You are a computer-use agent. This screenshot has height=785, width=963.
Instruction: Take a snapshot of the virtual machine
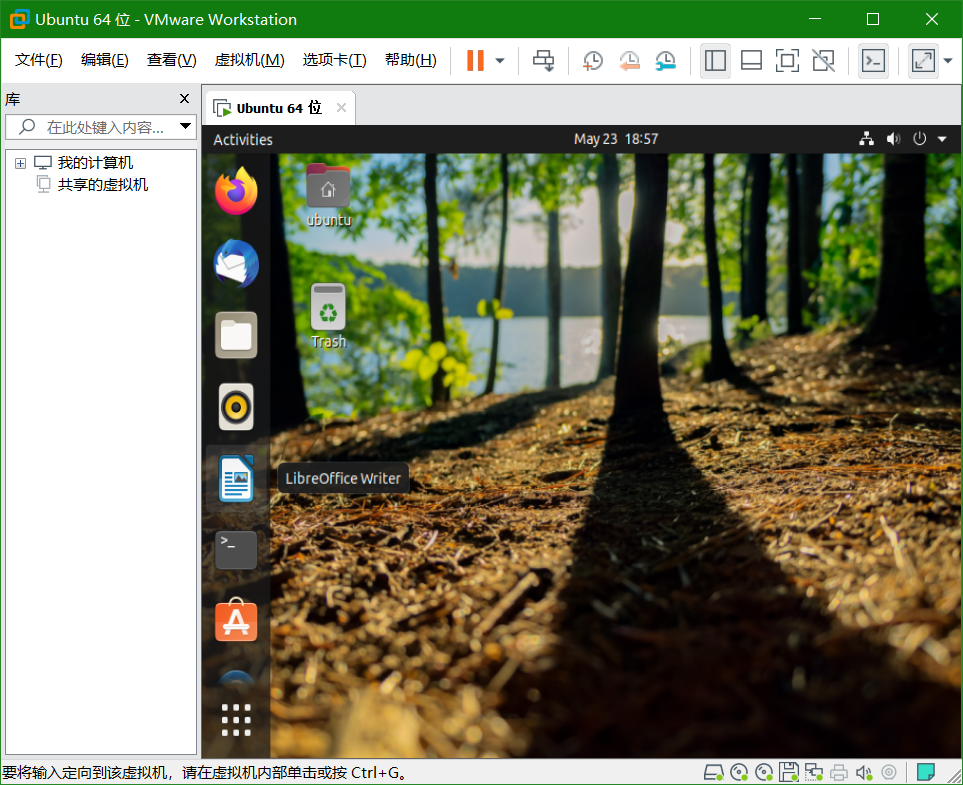click(592, 60)
